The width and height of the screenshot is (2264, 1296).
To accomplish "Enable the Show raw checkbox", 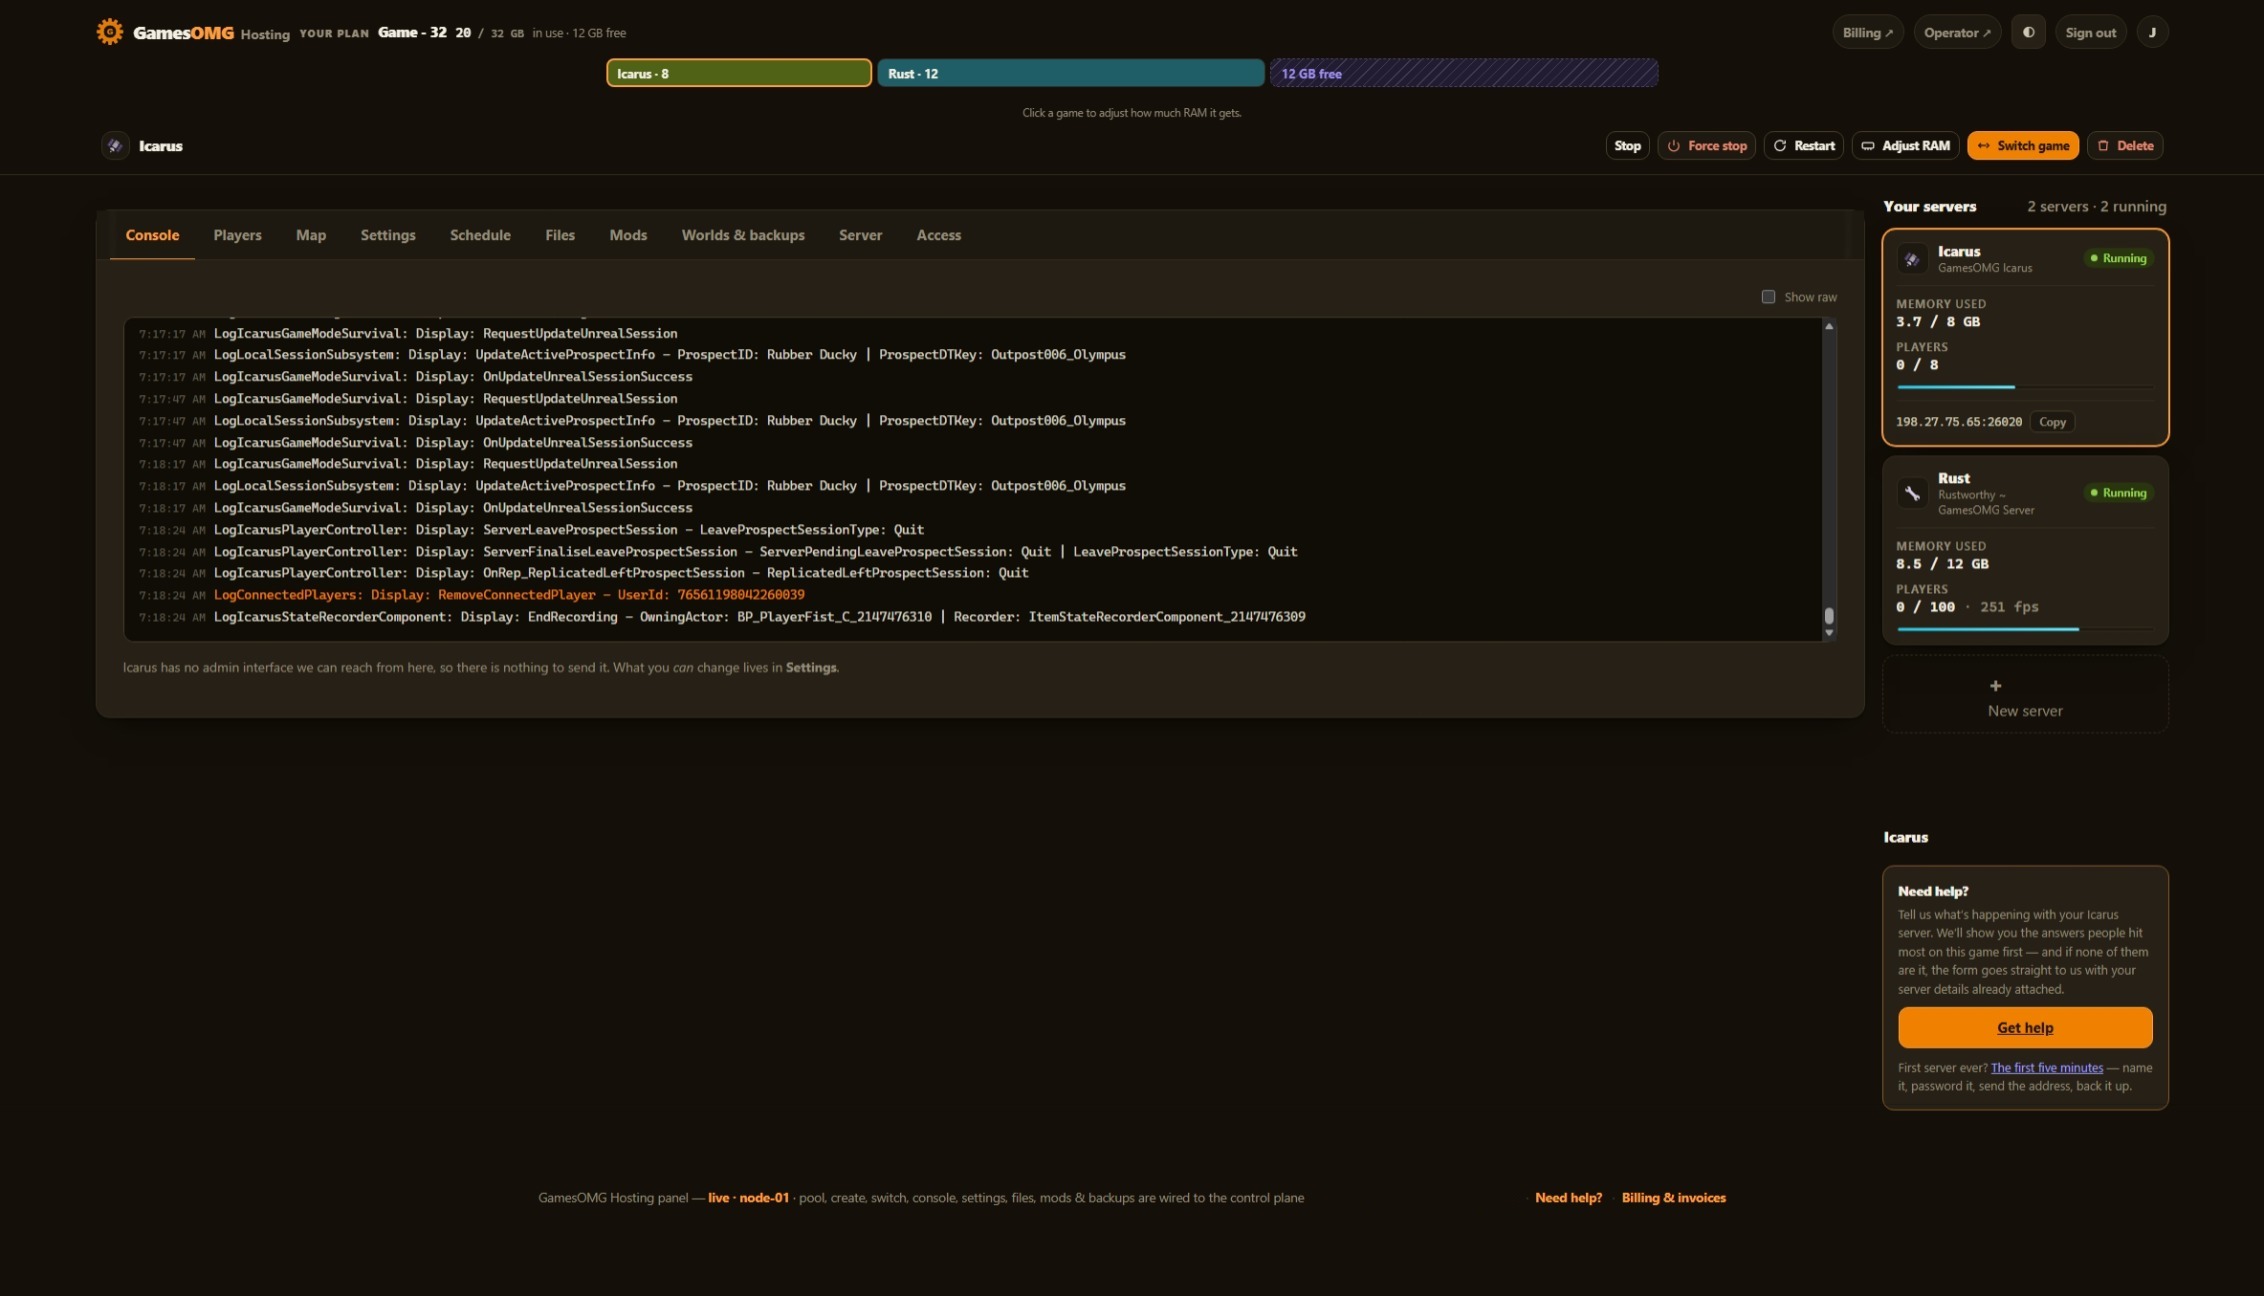I will tap(1768, 297).
